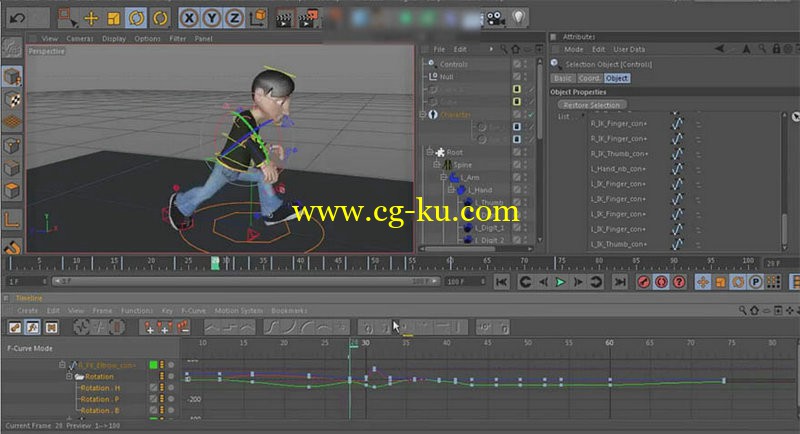Select the highlighted Rotate tool
The width and height of the screenshot is (800, 434).
[x=136, y=19]
